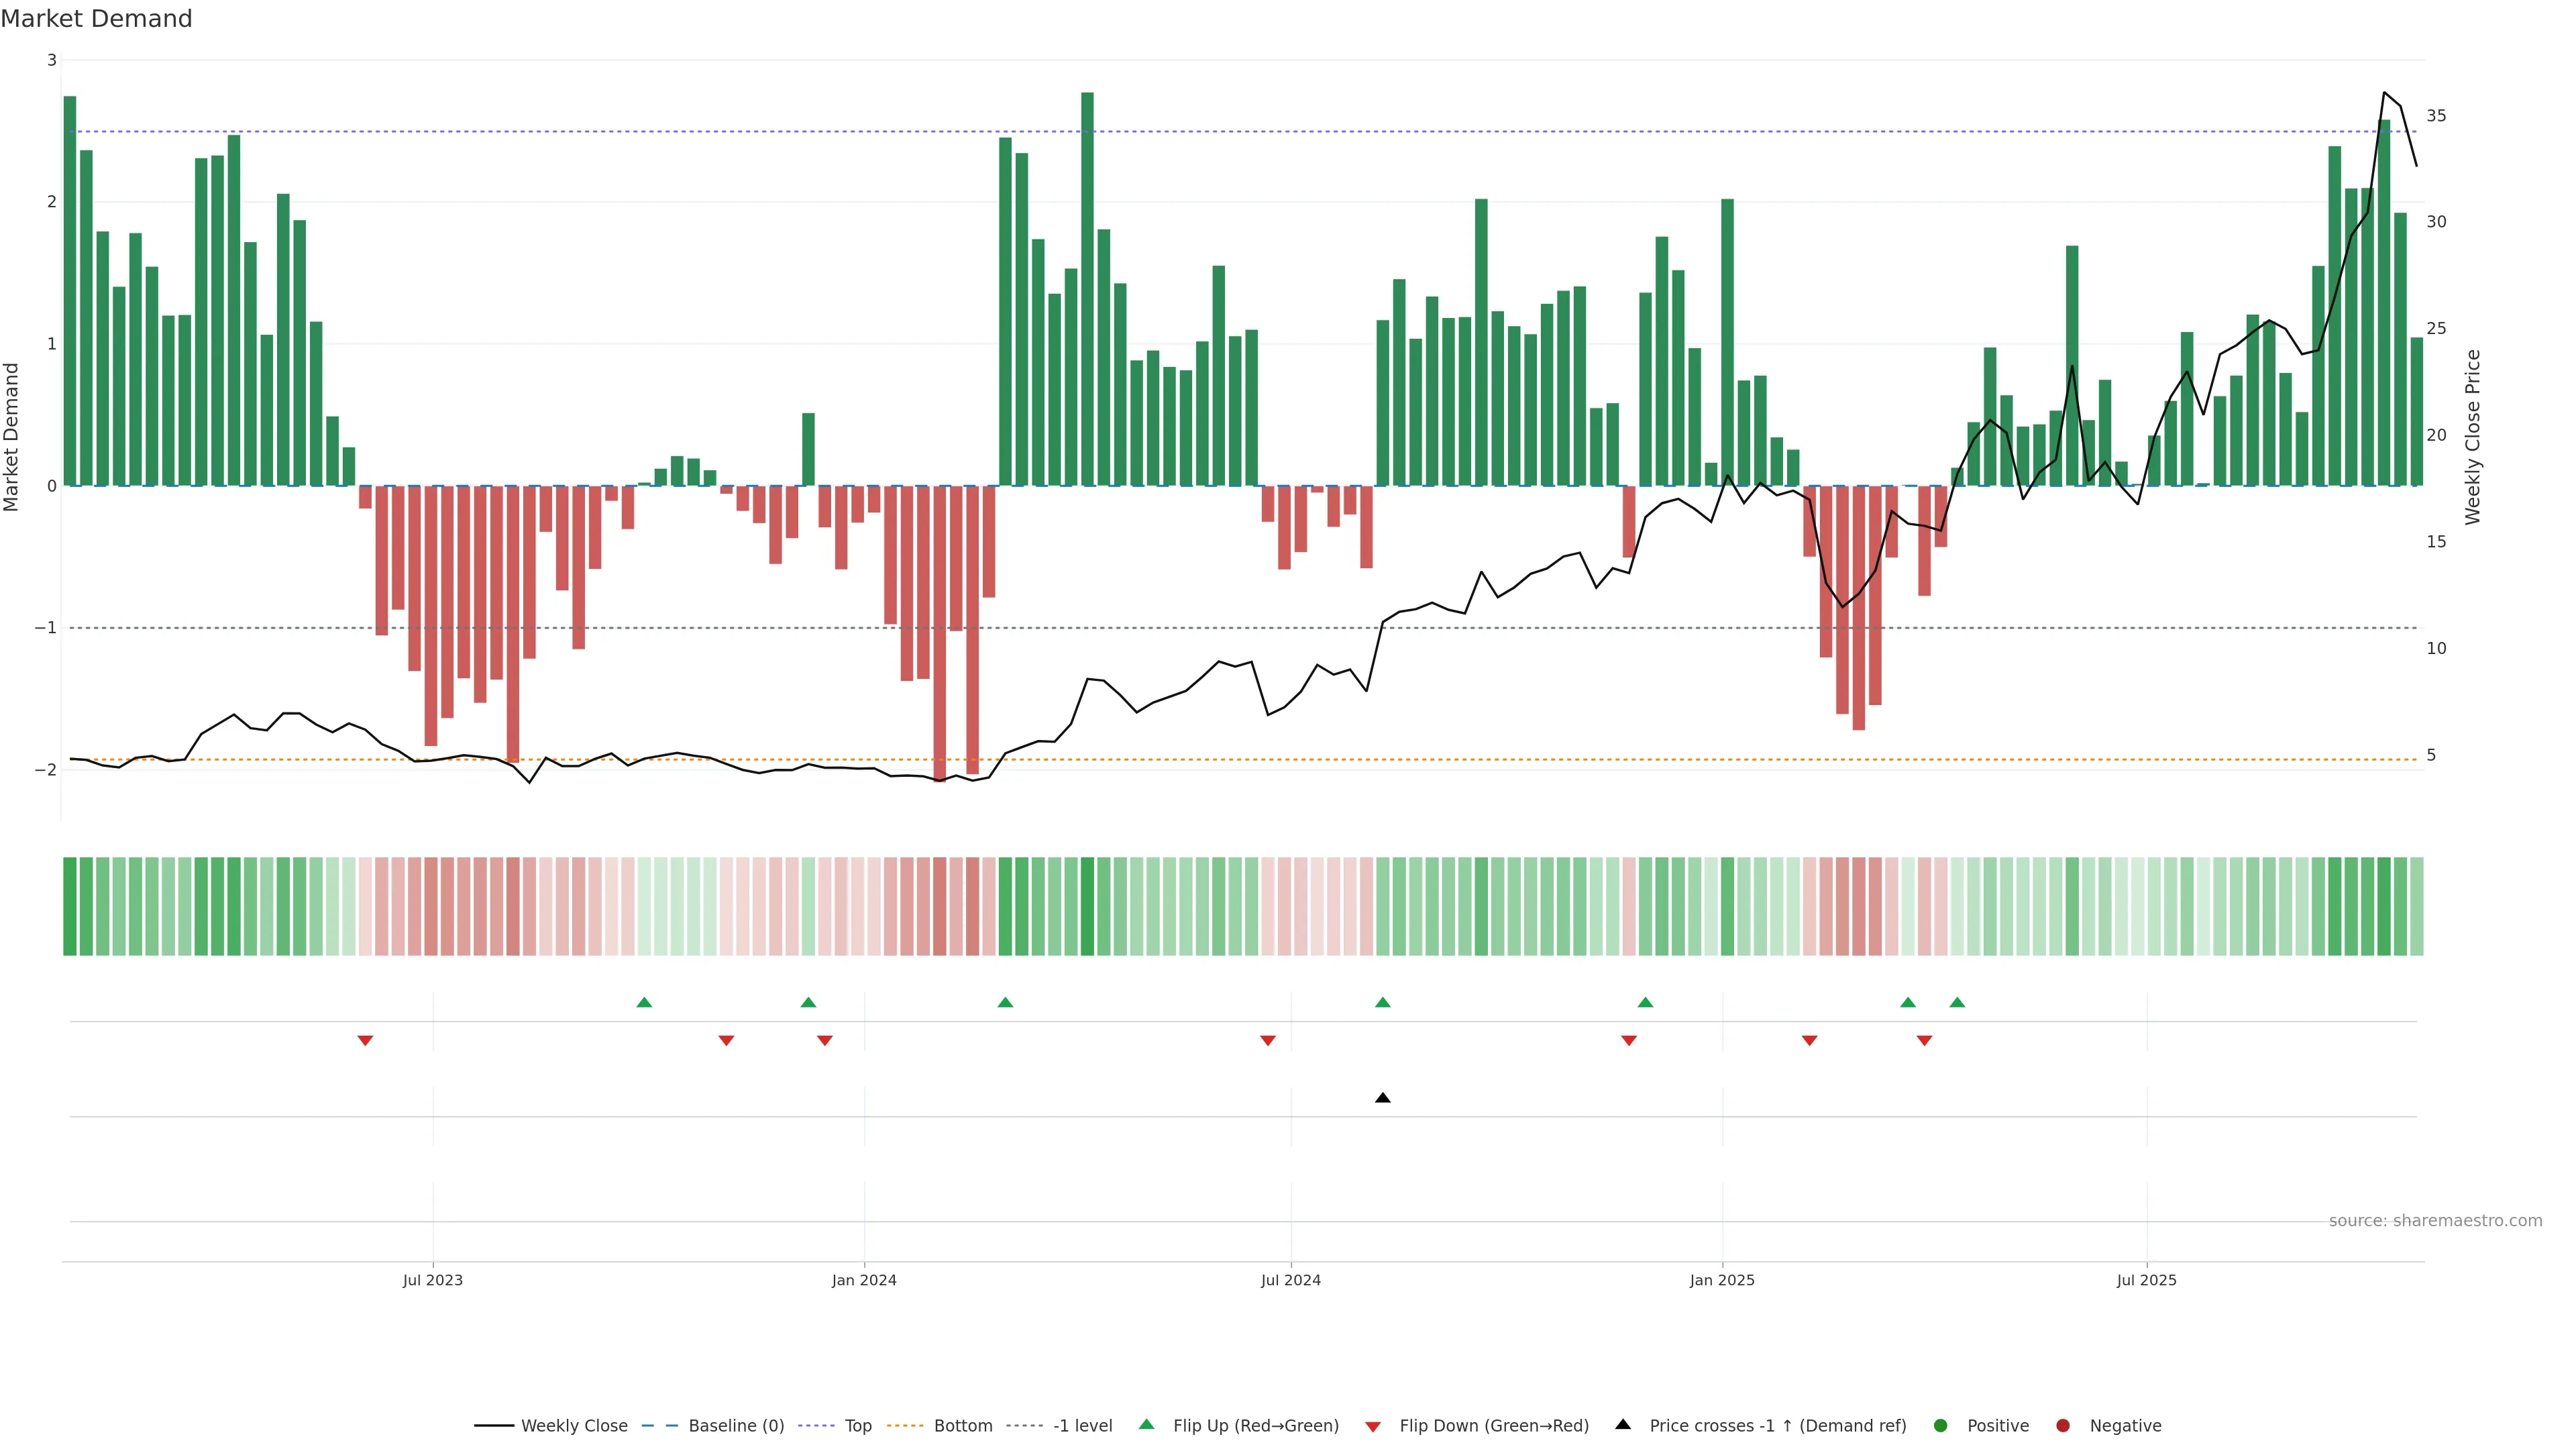The width and height of the screenshot is (2576, 1449).
Task: Click the Weekly Close Price axis title
Action: click(x=2473, y=437)
